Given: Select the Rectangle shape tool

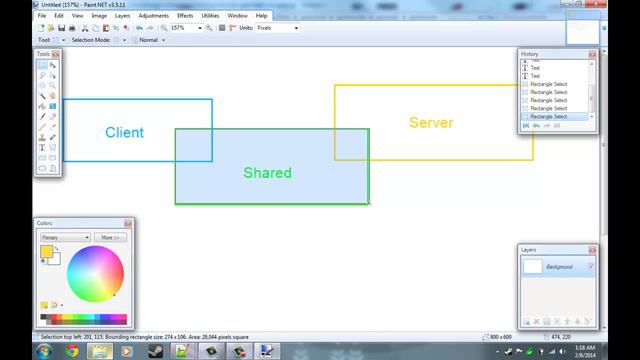Looking at the screenshot, I should pyautogui.click(x=42, y=158).
